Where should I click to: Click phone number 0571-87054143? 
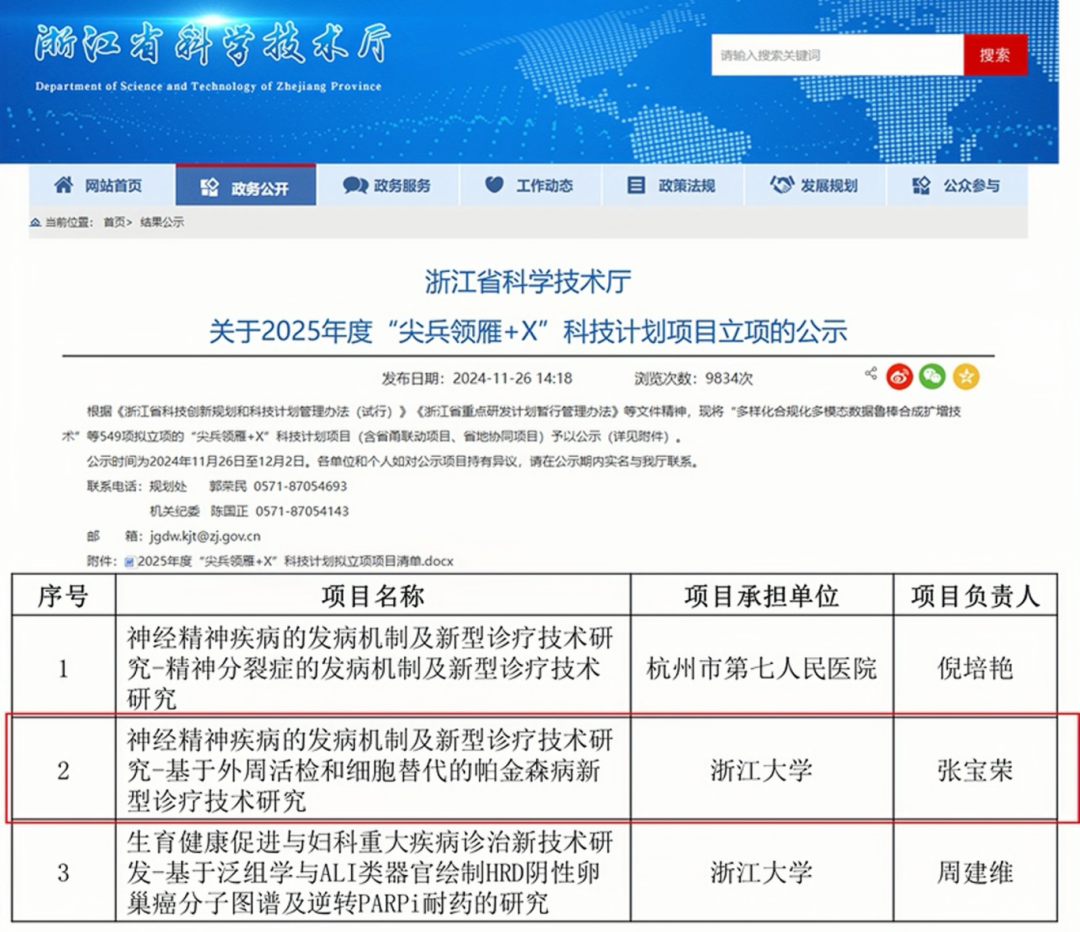[x=302, y=511]
